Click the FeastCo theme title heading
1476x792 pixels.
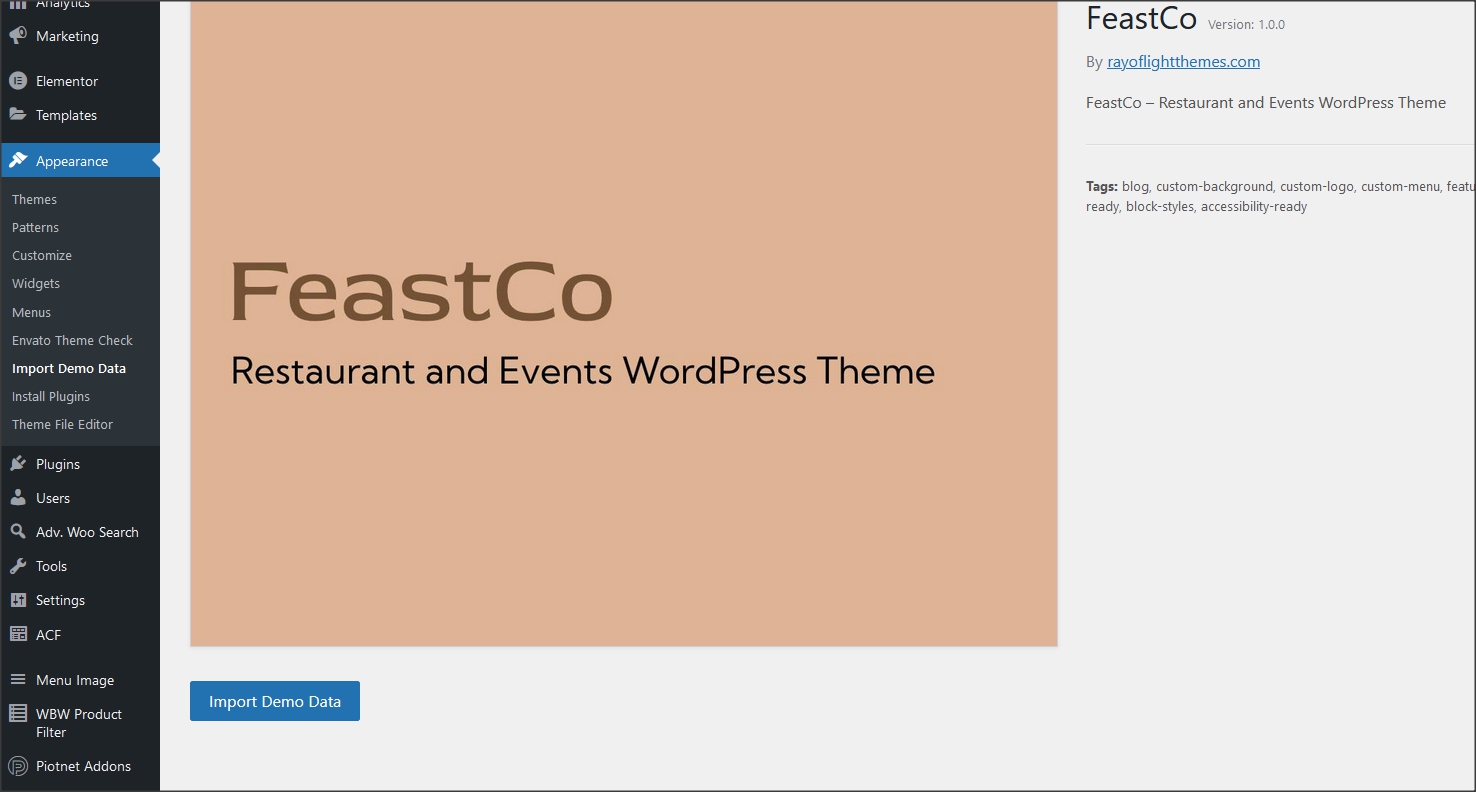click(1141, 19)
